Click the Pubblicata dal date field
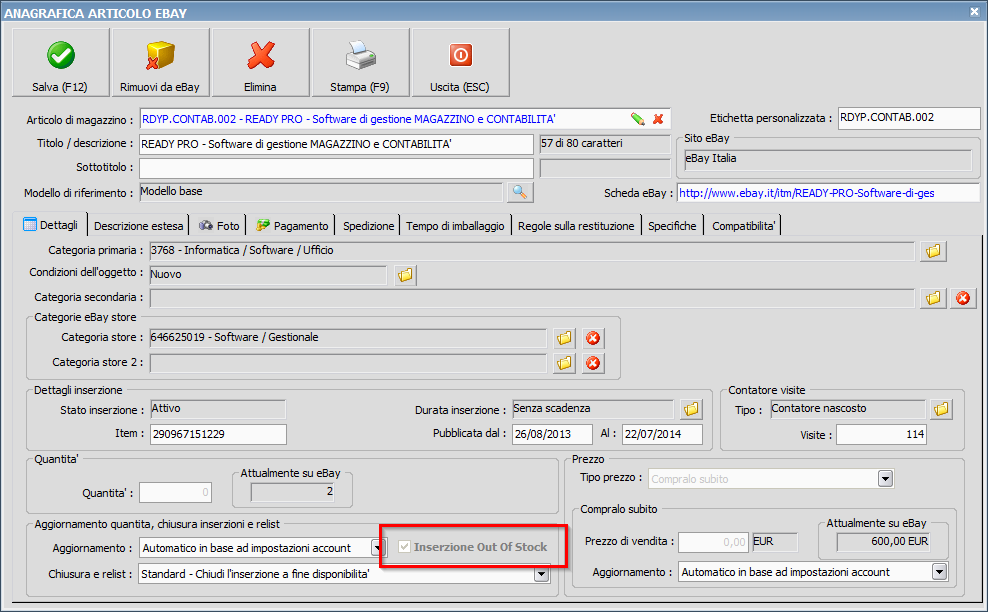Viewport: 988px width, 612px height. 552,434
